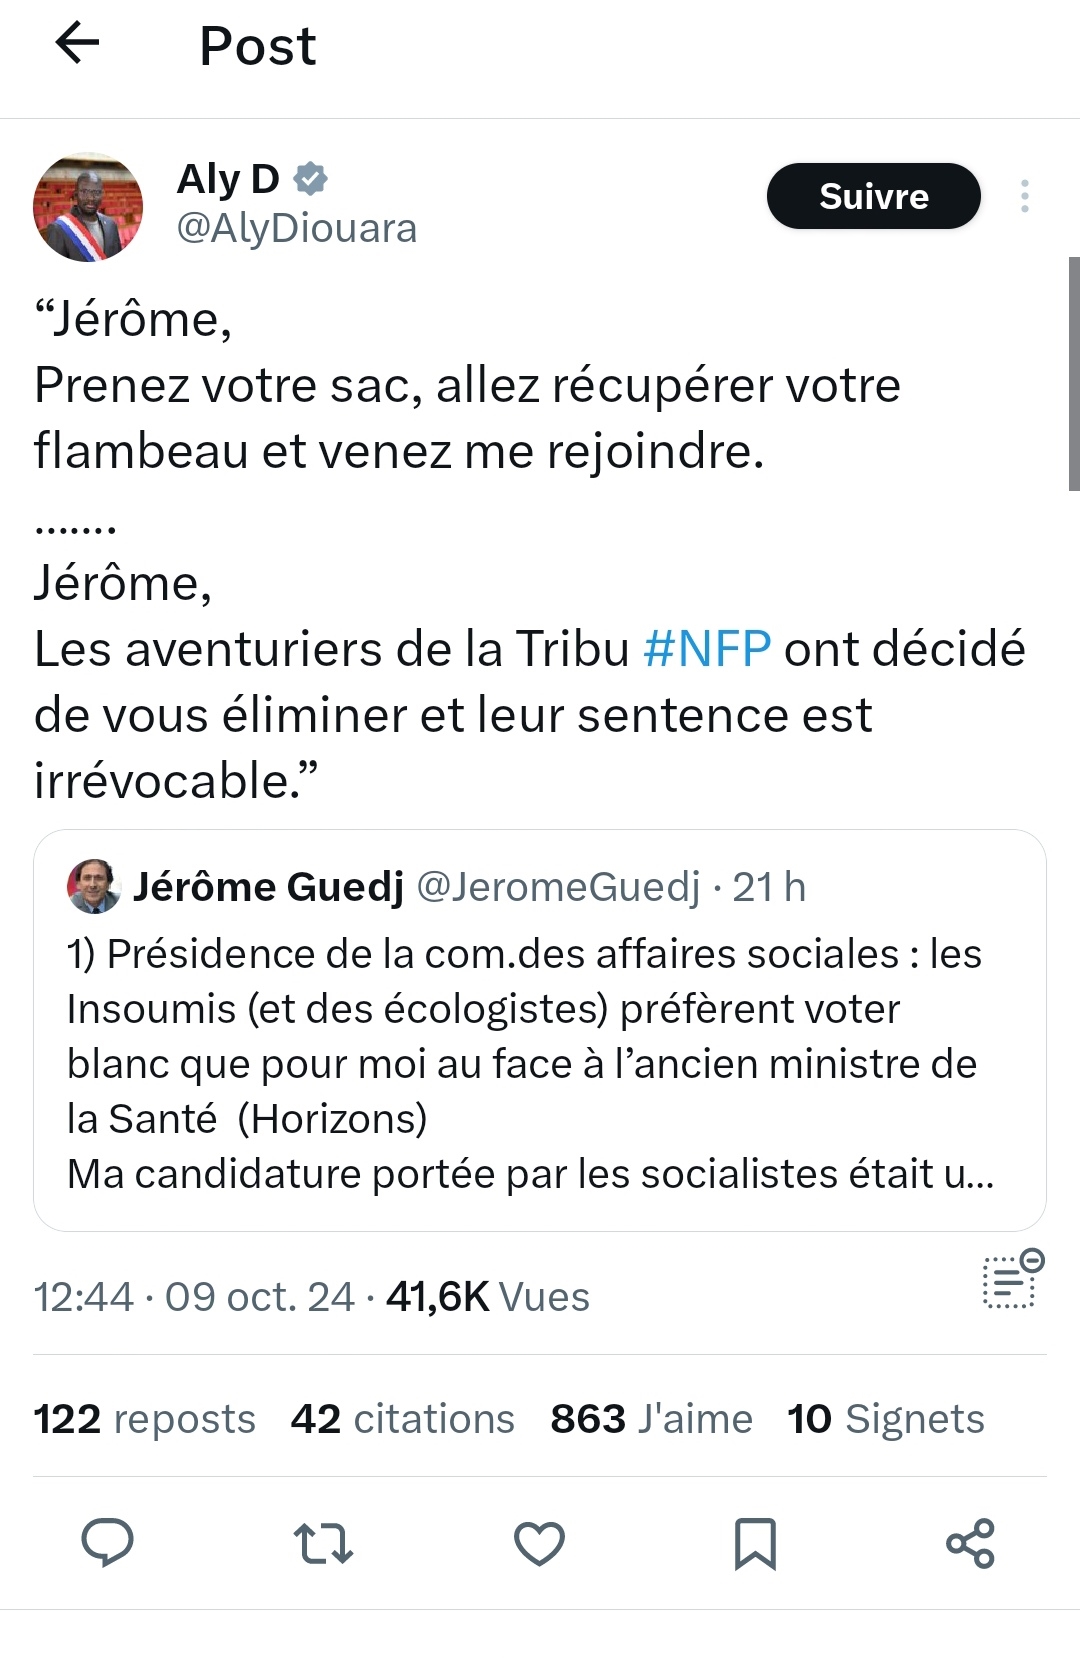View the 42 citations list

pyautogui.click(x=402, y=1418)
